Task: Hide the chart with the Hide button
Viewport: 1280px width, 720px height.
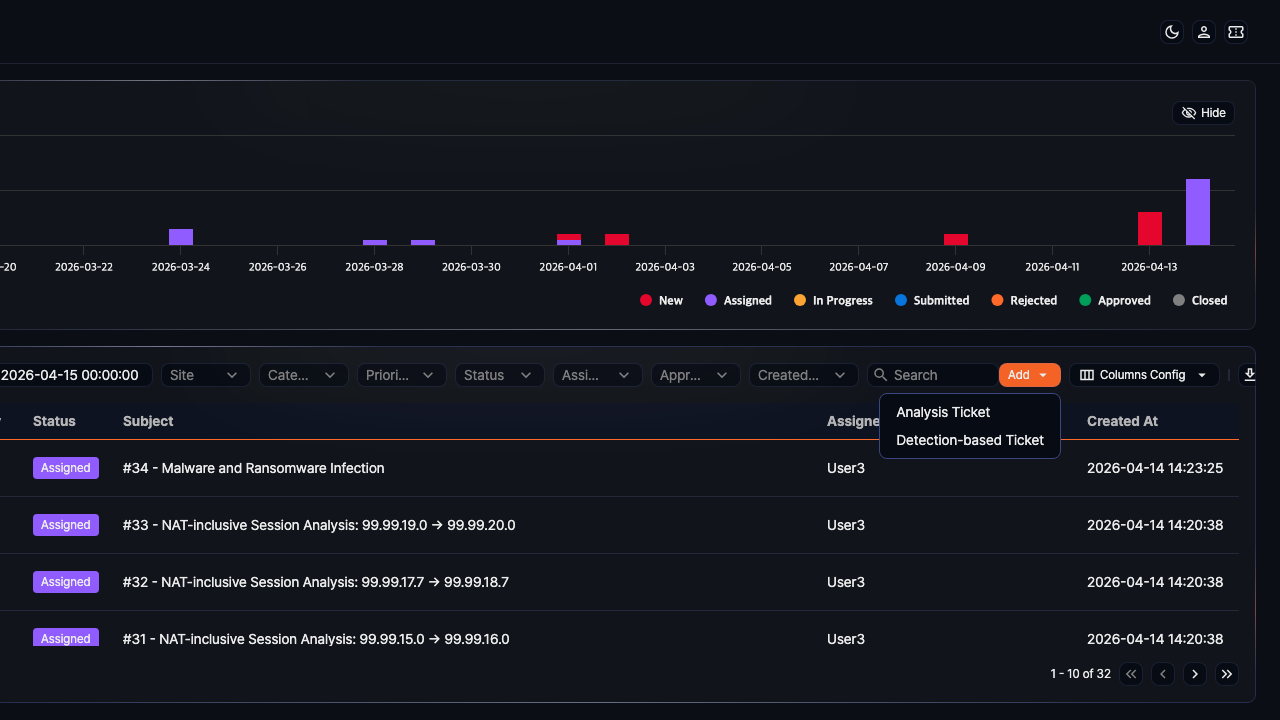Action: (x=1203, y=113)
